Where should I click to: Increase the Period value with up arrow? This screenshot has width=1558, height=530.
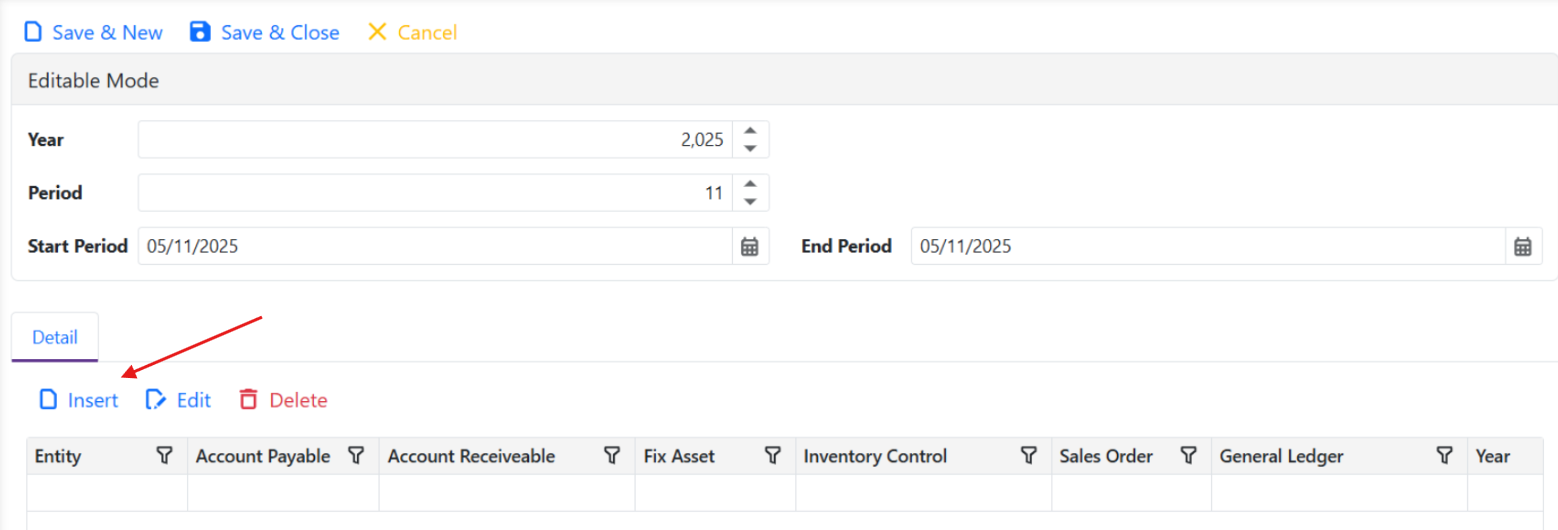[751, 184]
